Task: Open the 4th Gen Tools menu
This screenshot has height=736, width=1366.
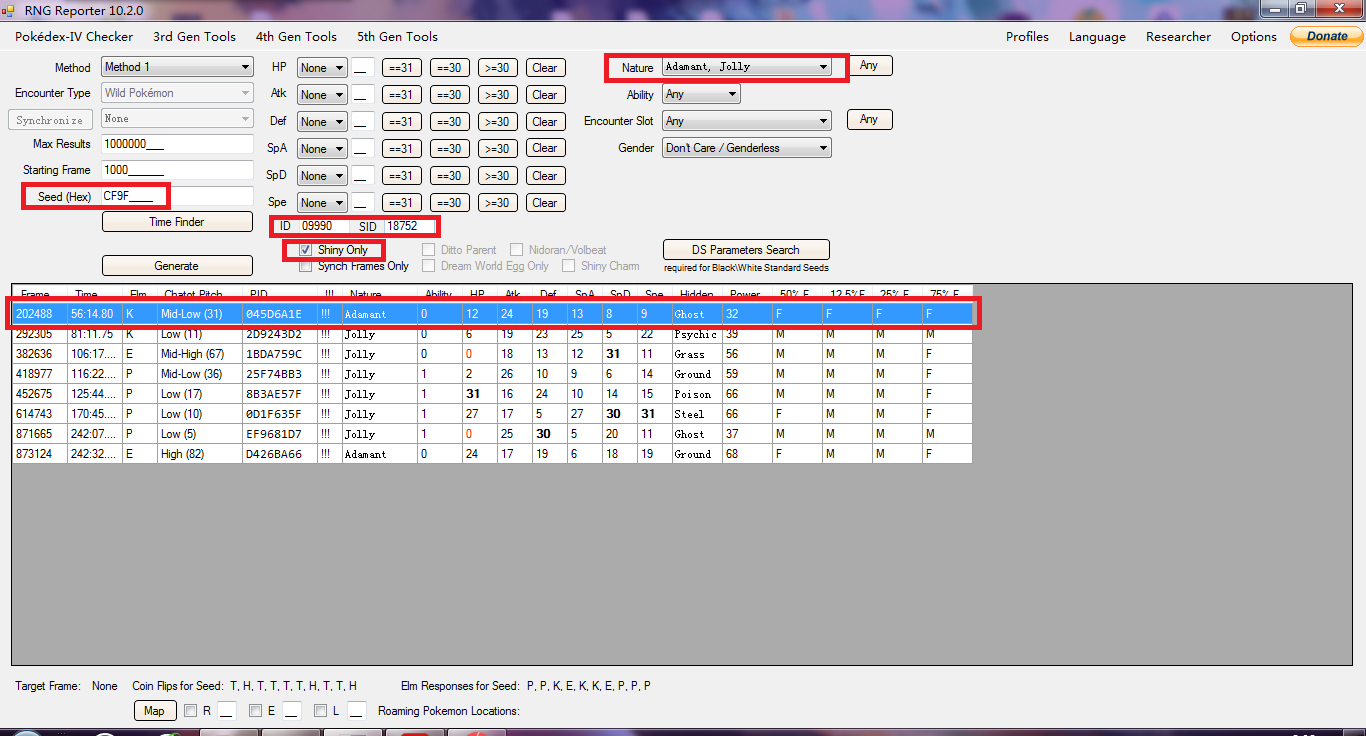Action: point(296,36)
